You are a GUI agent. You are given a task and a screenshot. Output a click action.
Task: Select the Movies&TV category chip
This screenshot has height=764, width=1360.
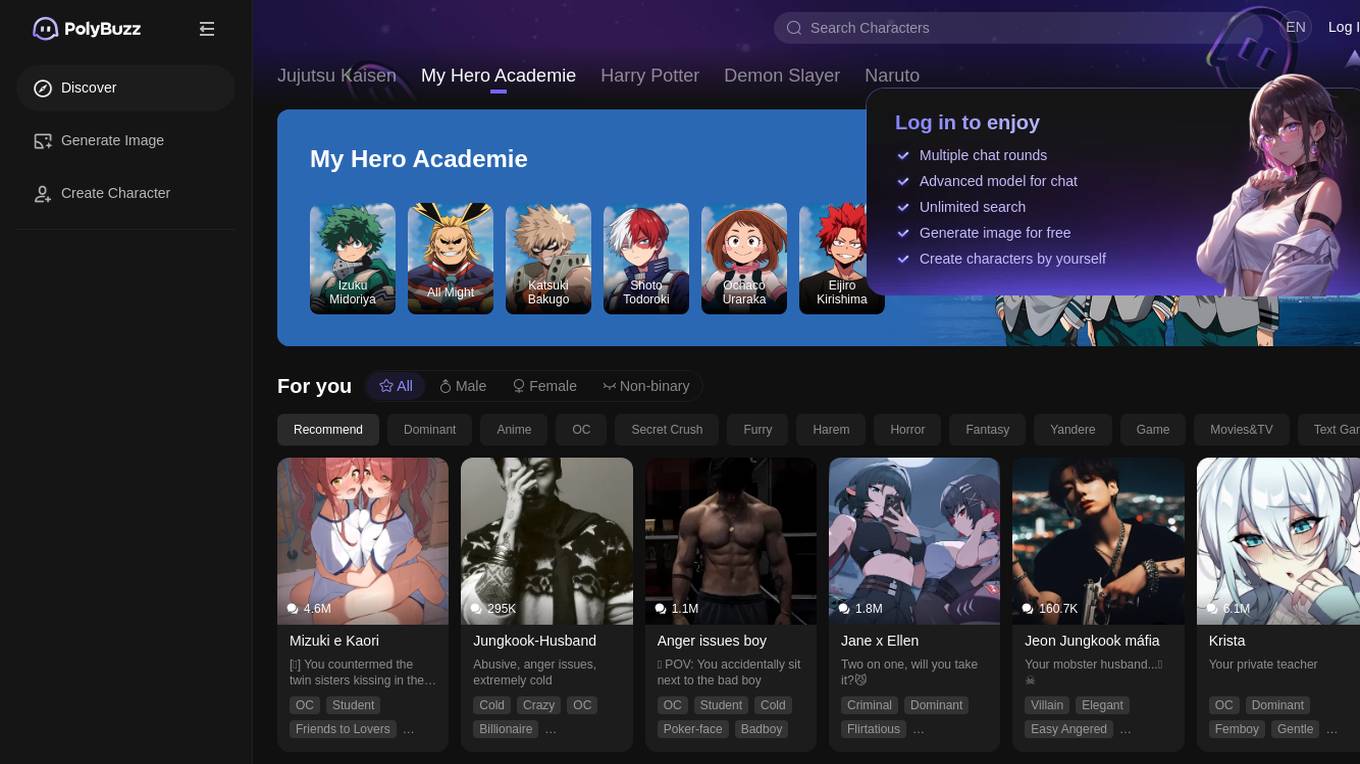pos(1242,430)
